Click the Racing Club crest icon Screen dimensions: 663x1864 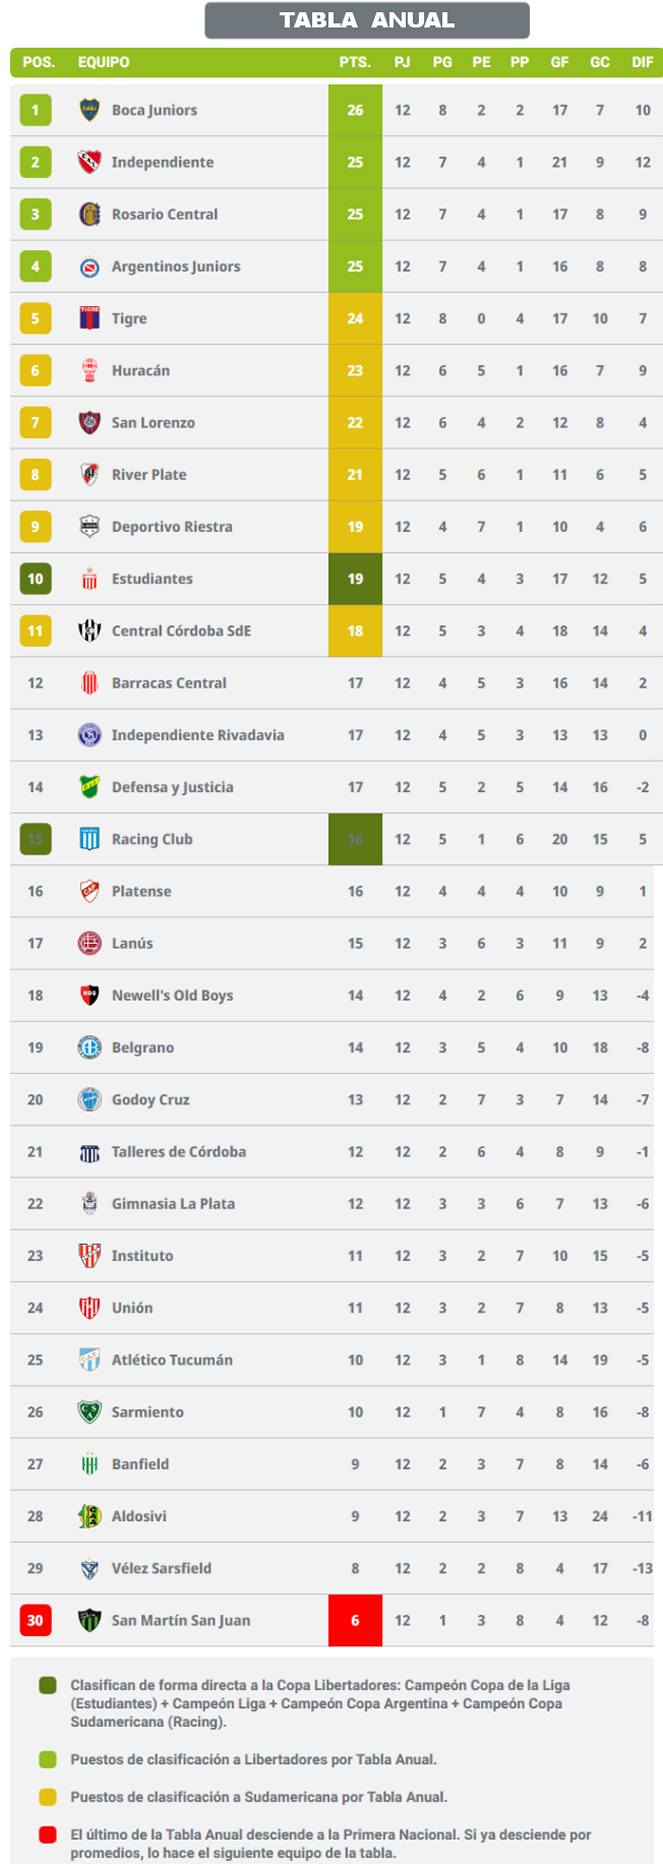[89, 839]
